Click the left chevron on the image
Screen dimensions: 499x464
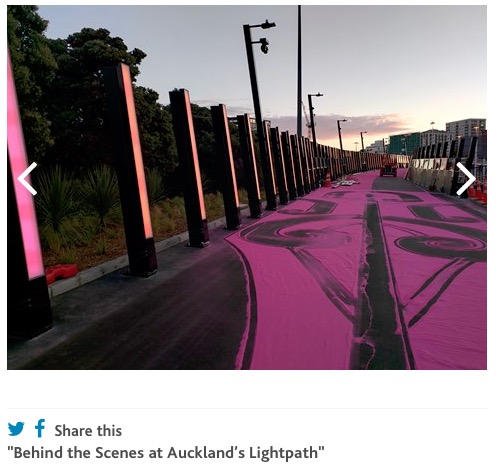coord(28,179)
